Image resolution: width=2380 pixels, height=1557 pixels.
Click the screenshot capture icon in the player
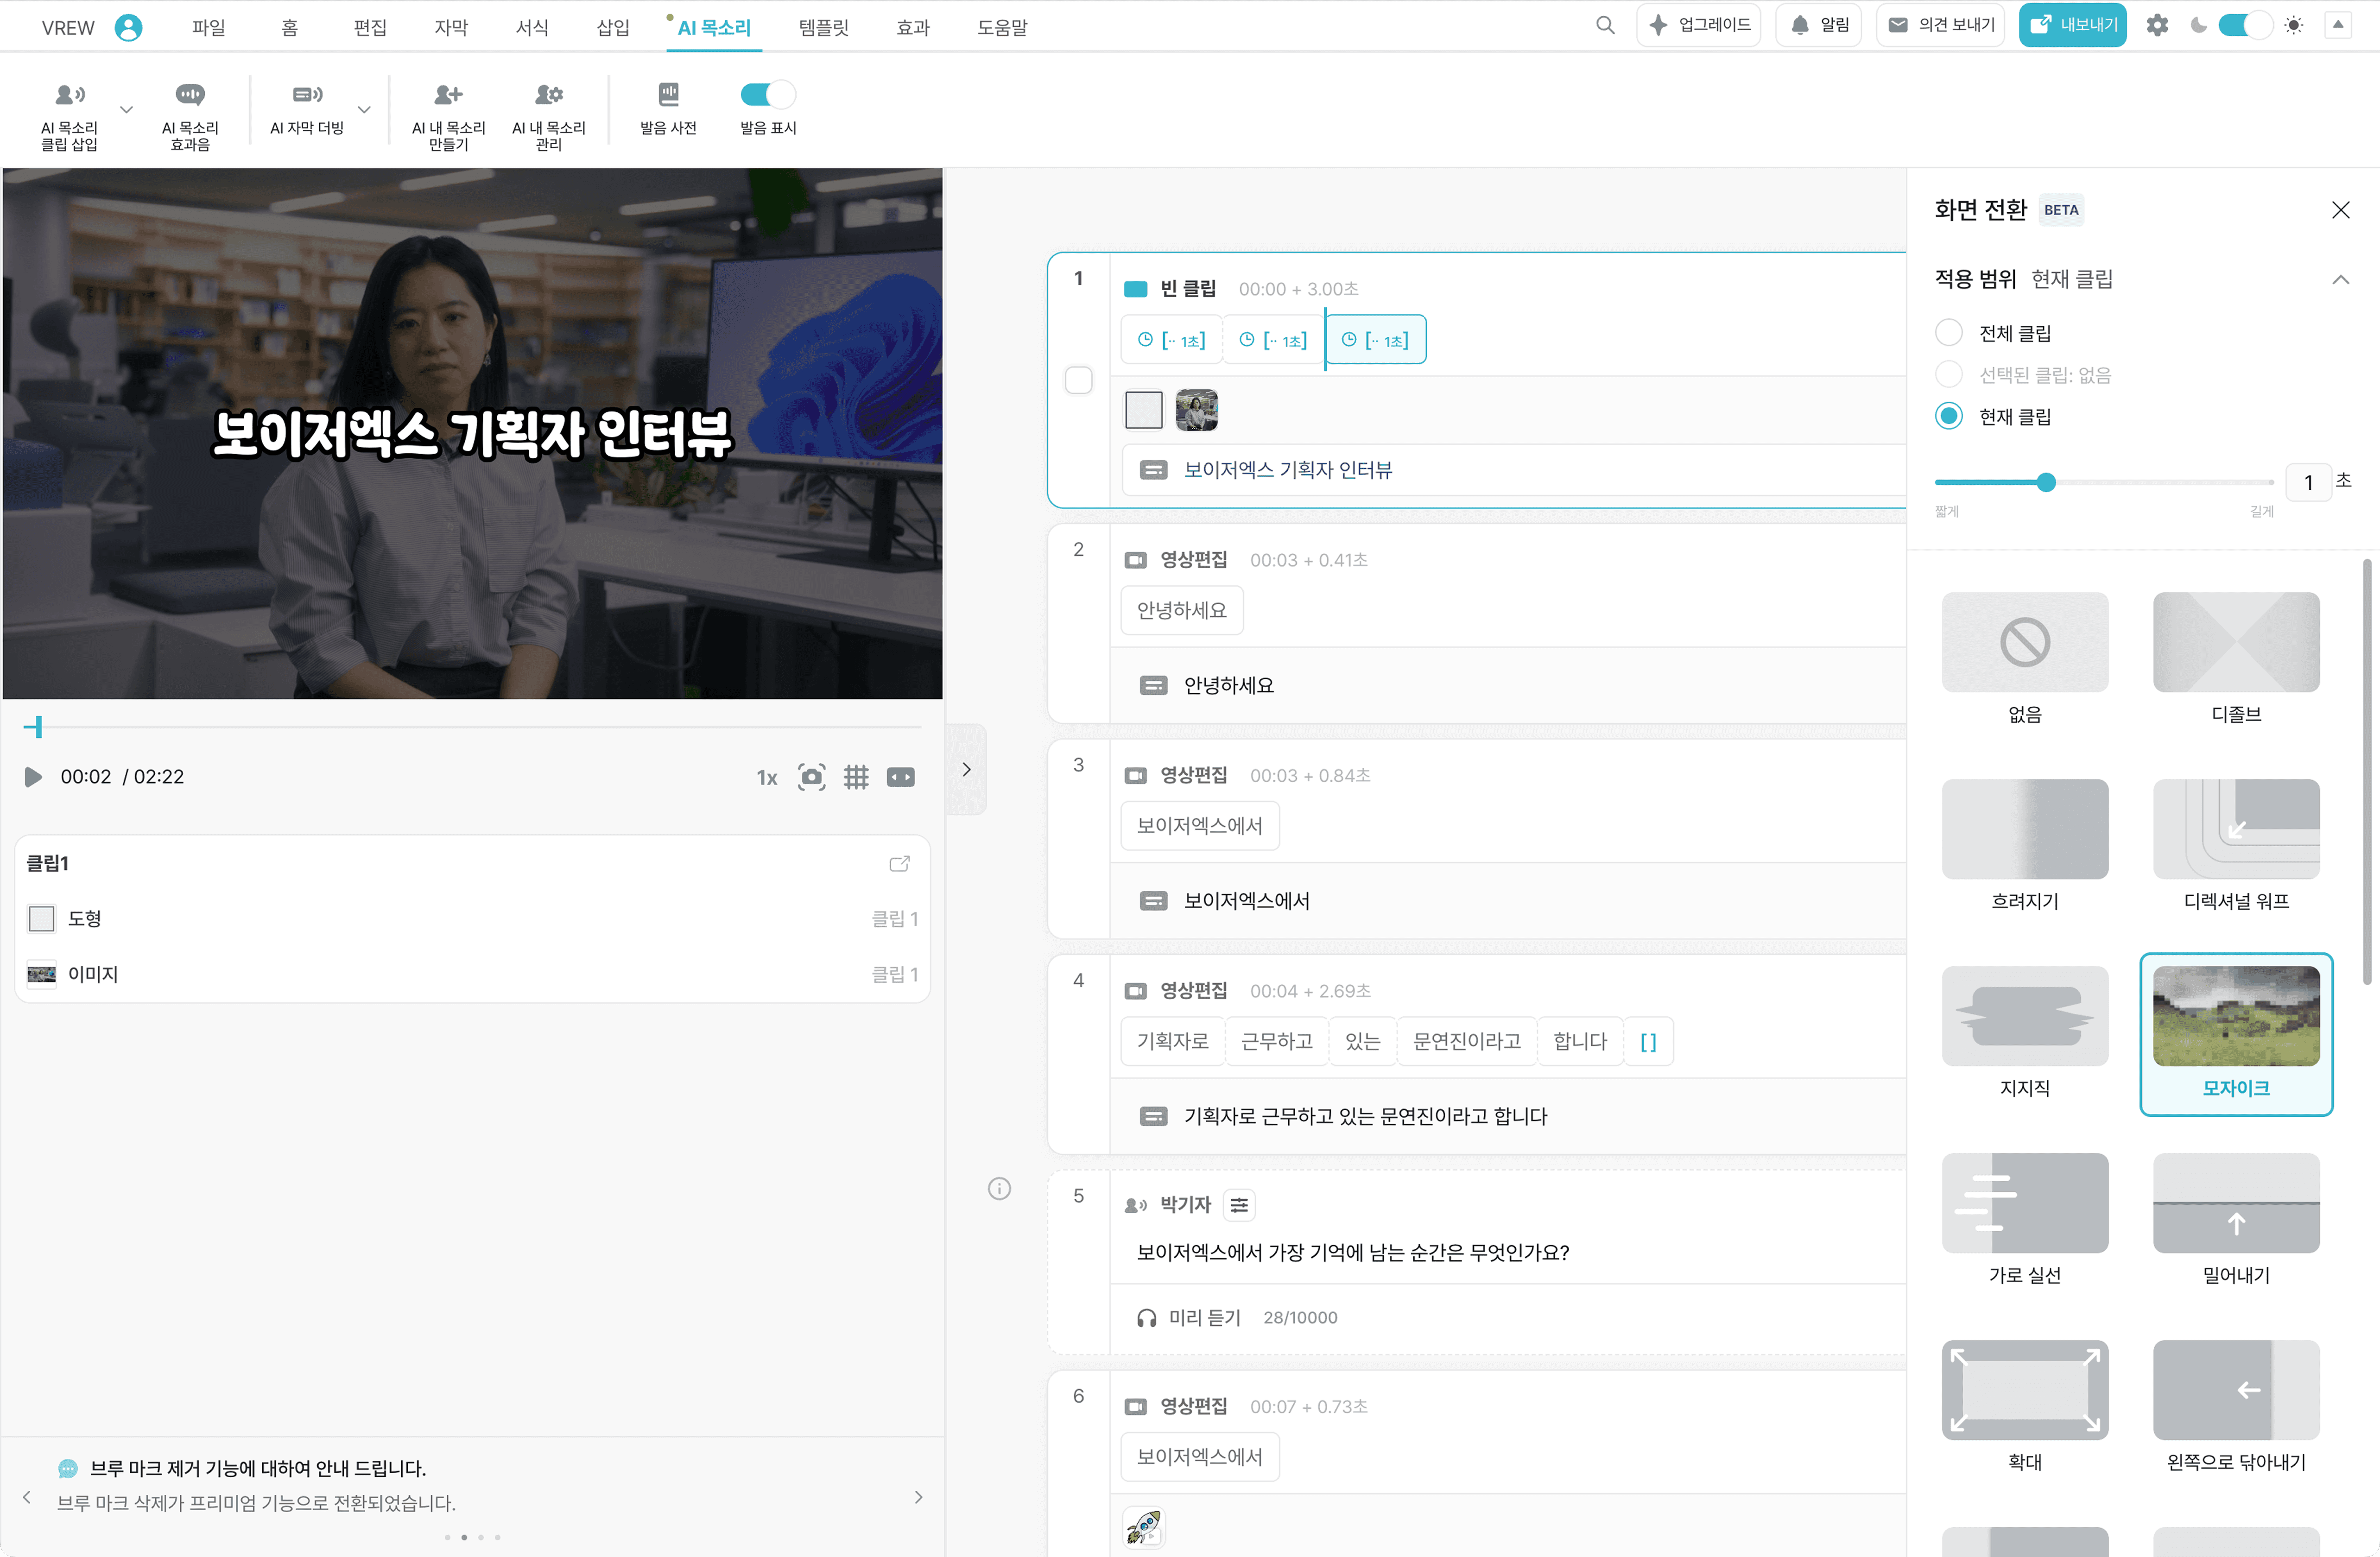tap(811, 777)
